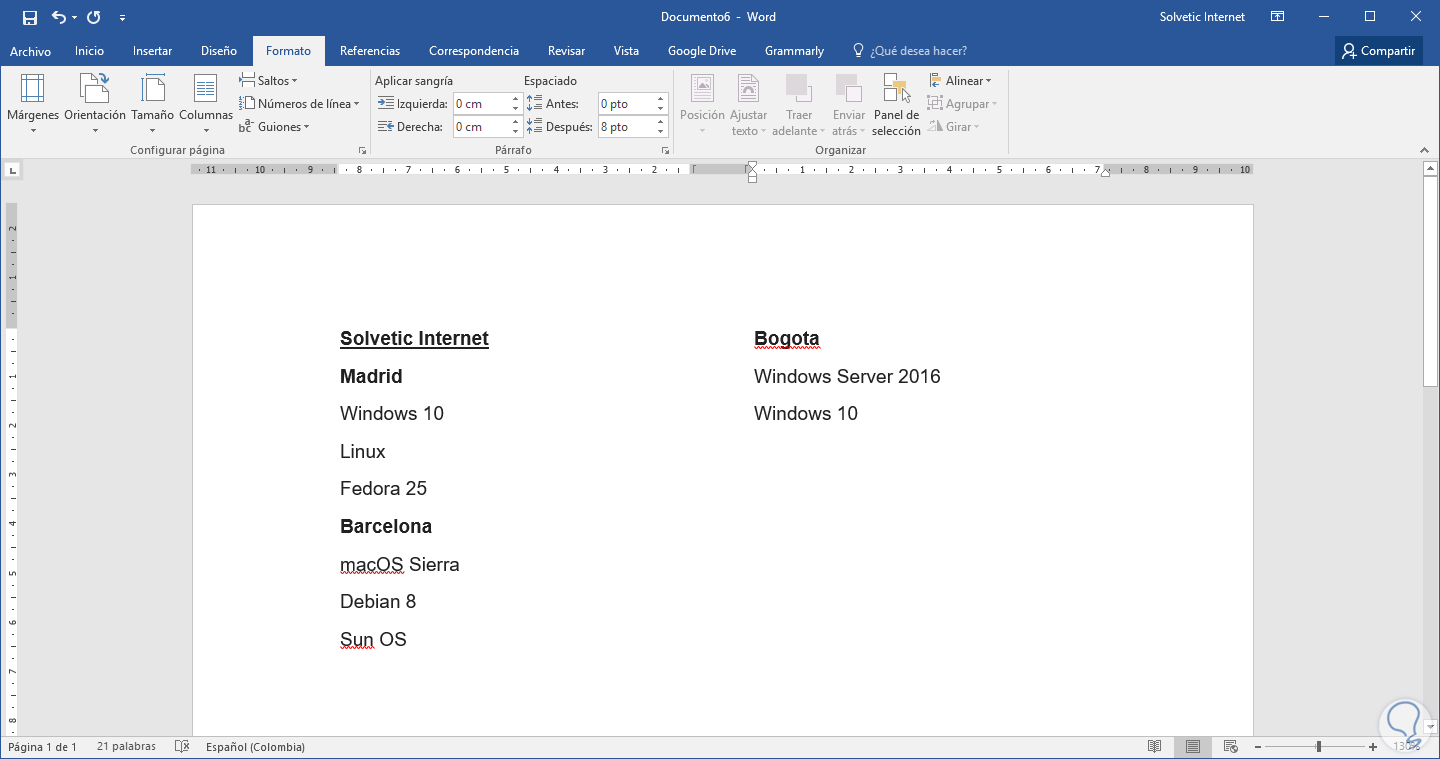Check spelling with the proofing status icon
Screen dimensions: 1440x759
[182, 747]
